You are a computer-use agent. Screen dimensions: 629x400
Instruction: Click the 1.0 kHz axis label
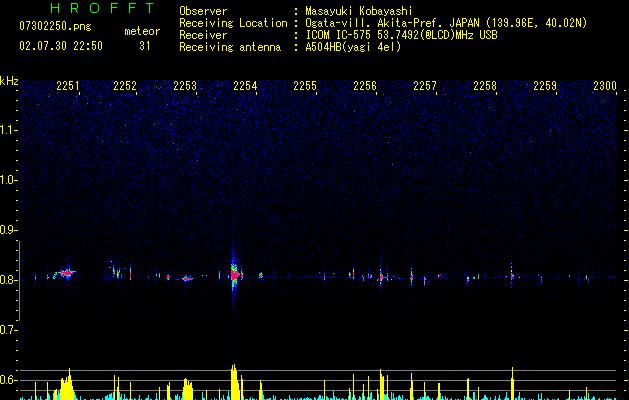9,180
